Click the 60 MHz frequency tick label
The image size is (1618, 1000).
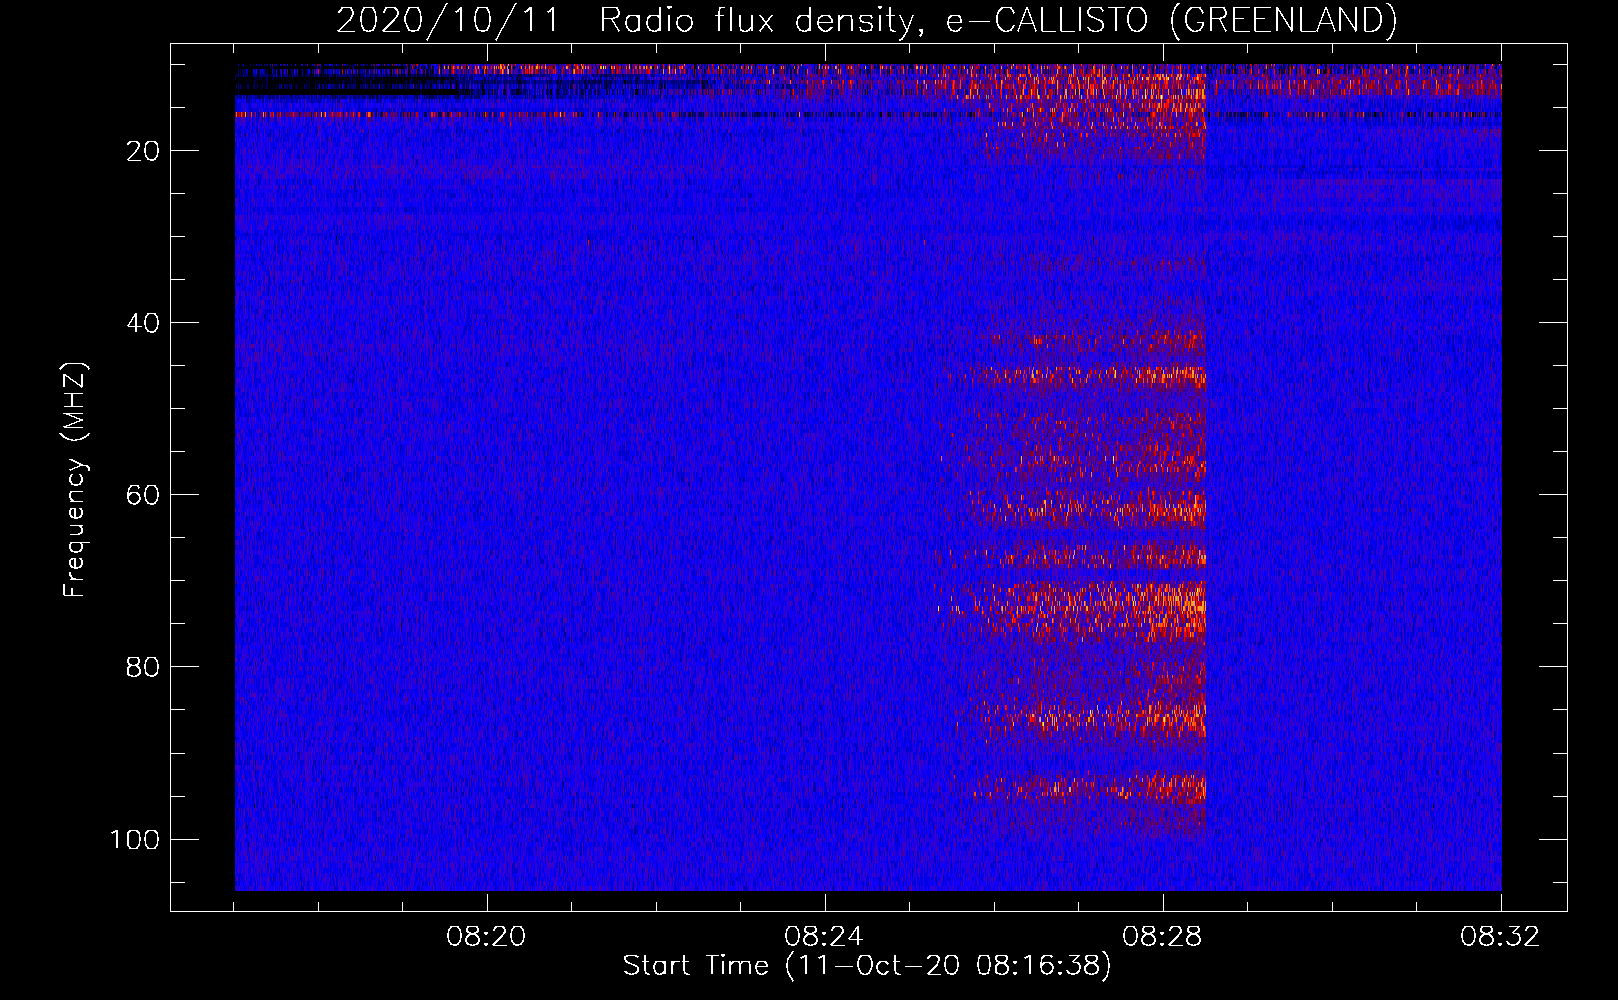tap(143, 495)
